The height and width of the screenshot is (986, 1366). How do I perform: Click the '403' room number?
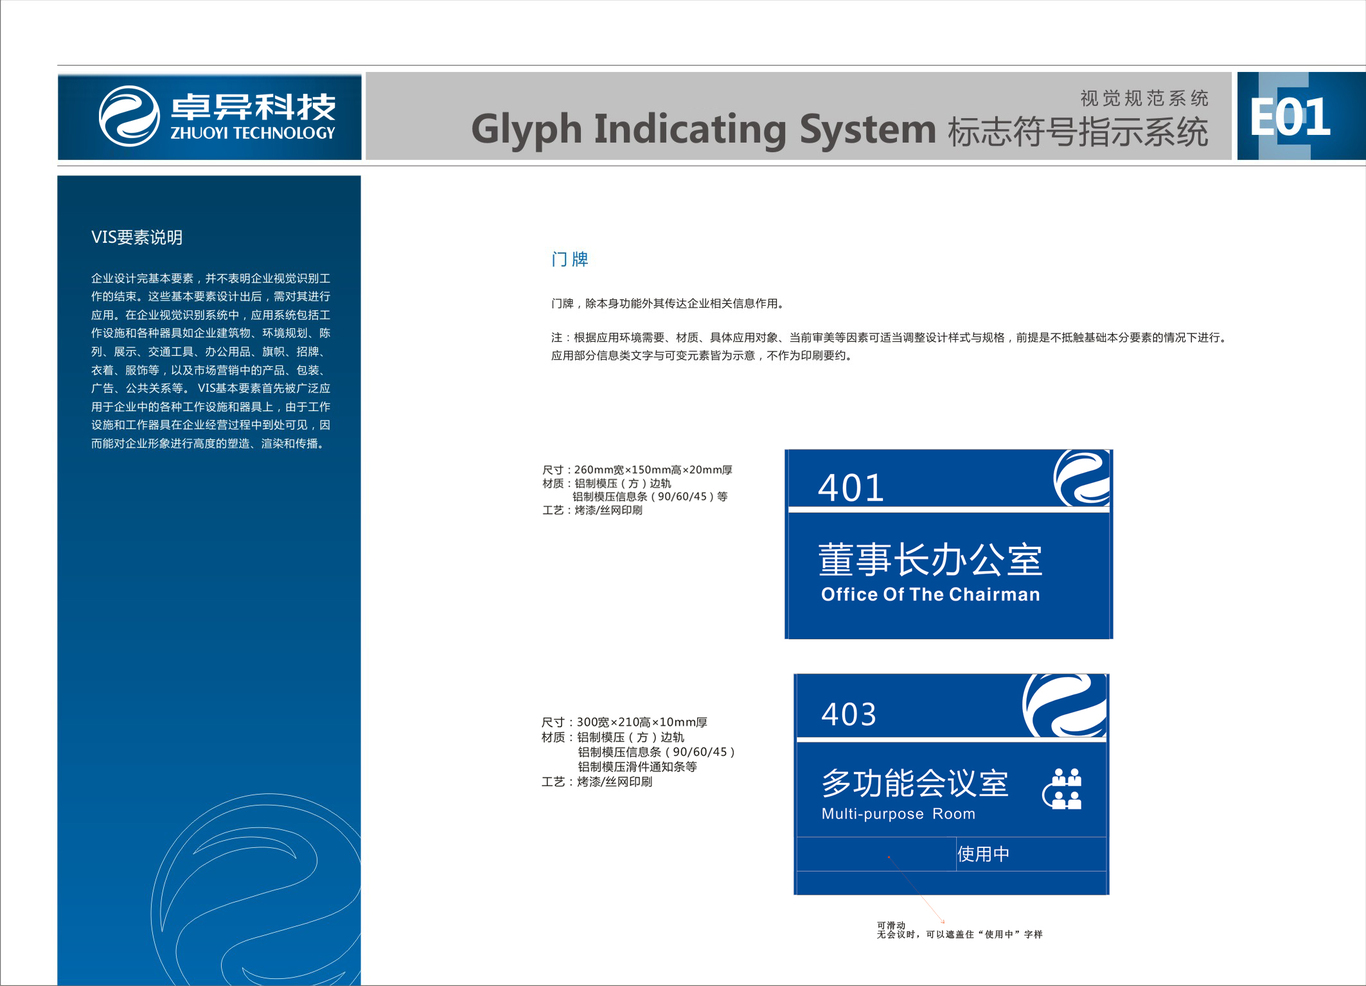849,714
